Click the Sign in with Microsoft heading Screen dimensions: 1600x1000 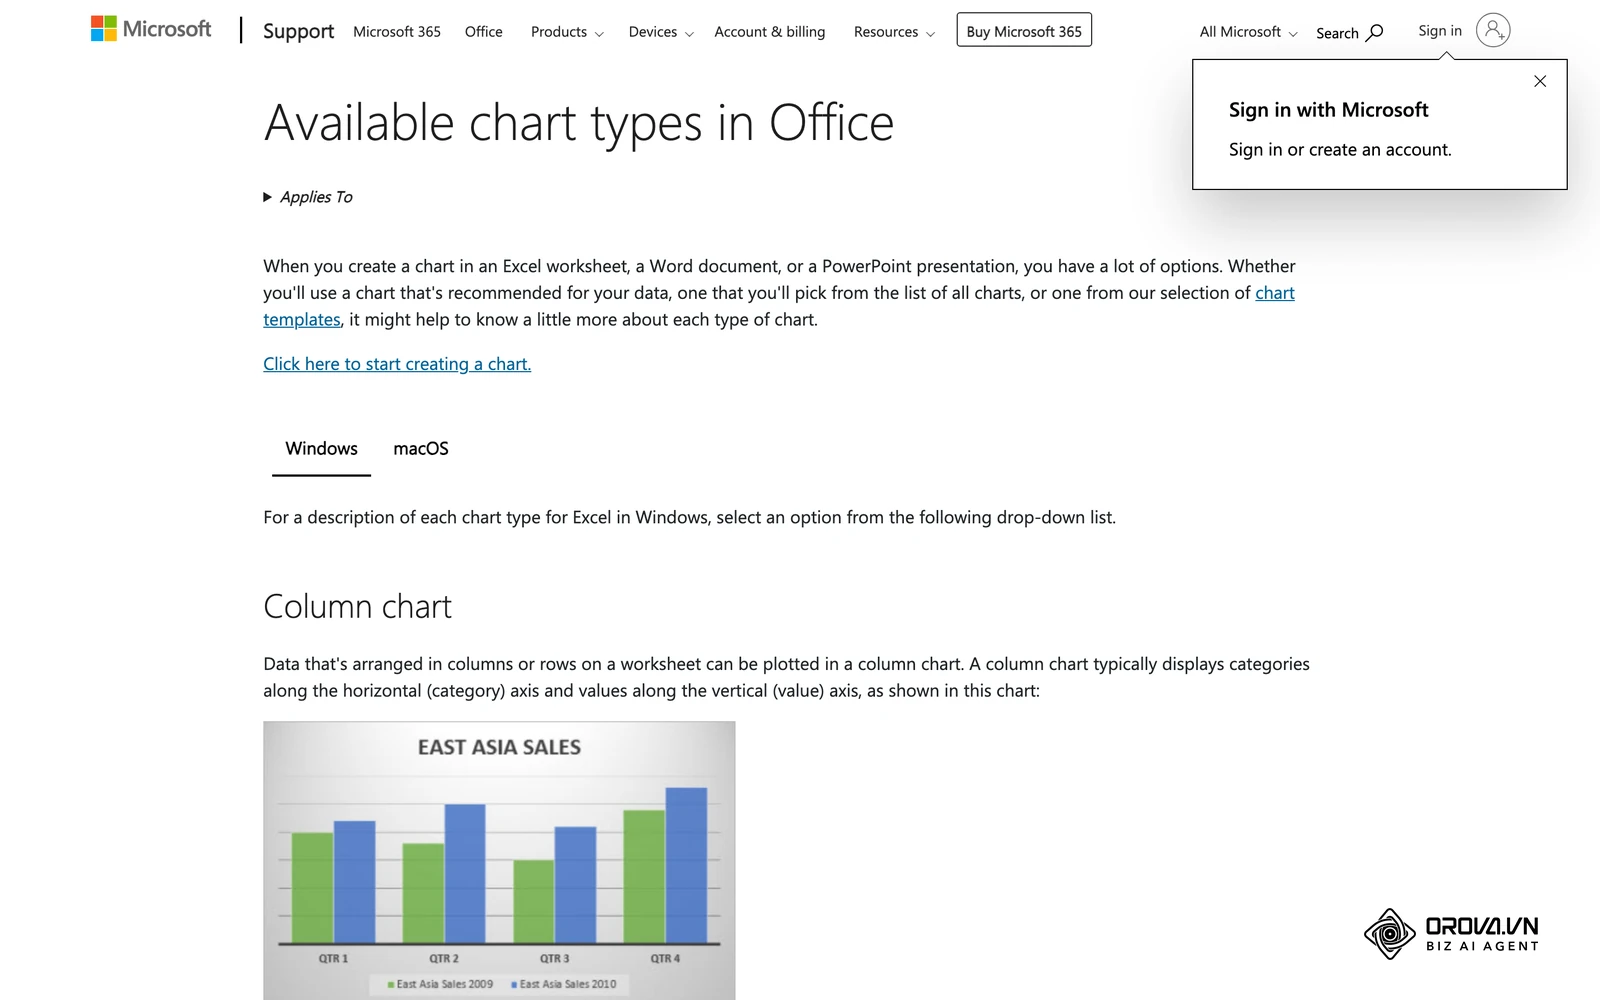[x=1328, y=110]
